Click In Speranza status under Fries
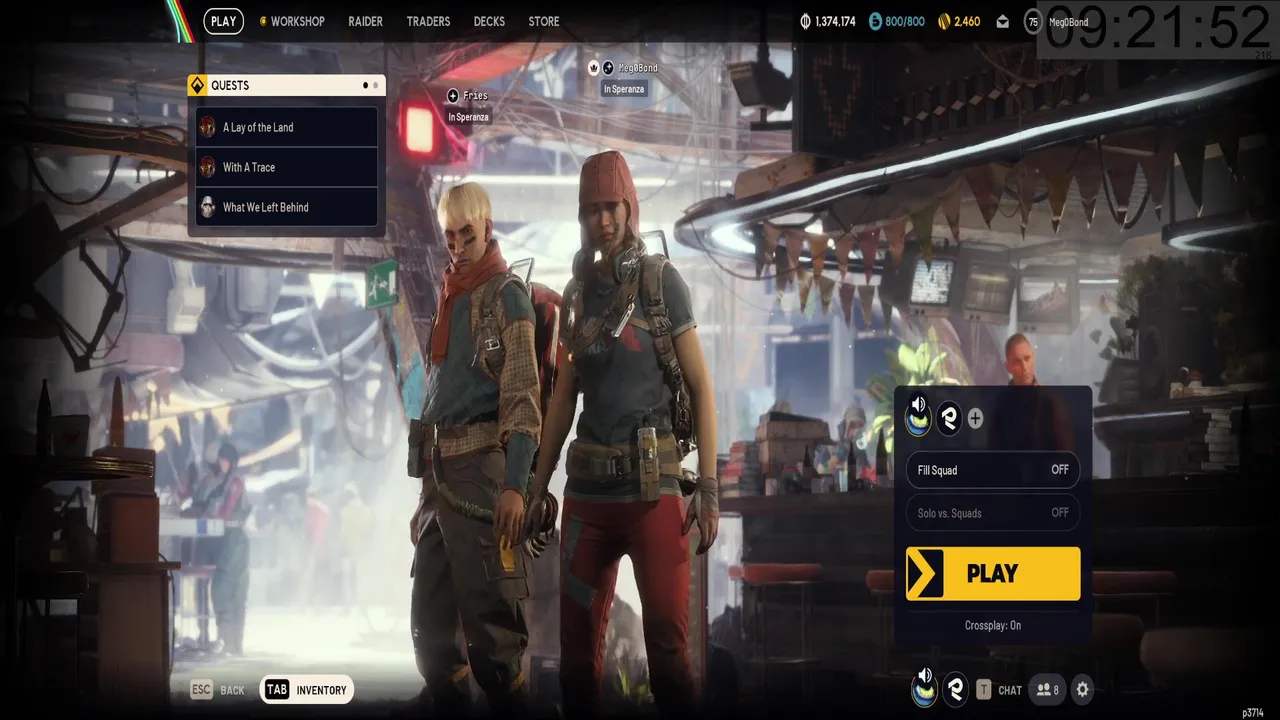 [x=469, y=117]
